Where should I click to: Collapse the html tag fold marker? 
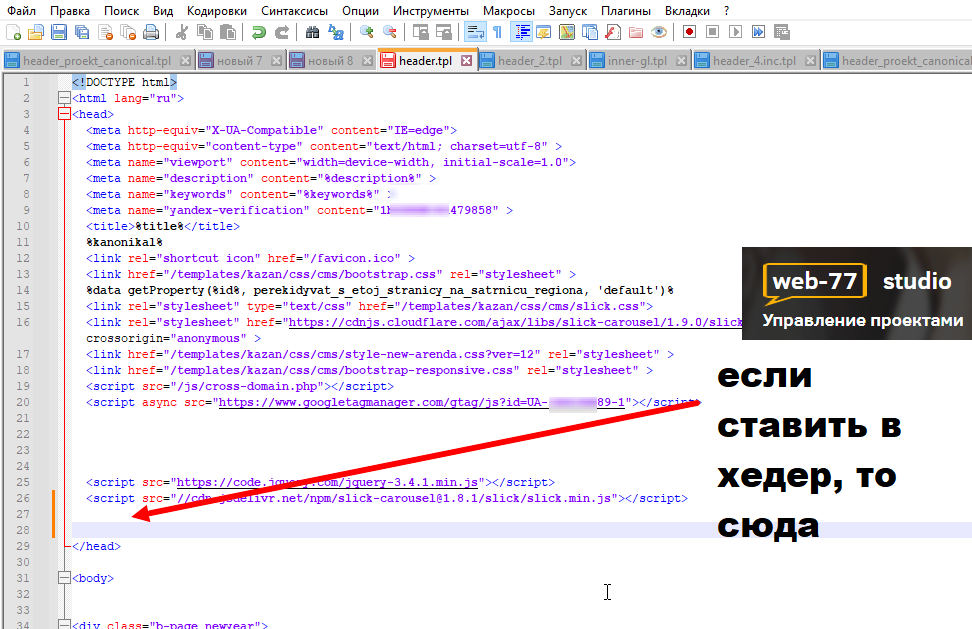pyautogui.click(x=64, y=98)
